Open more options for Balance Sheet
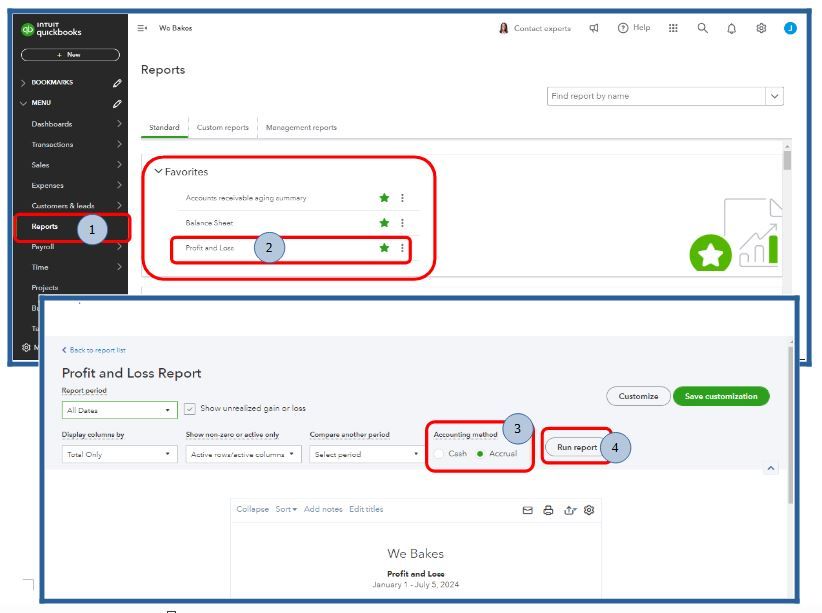The width and height of the screenshot is (822, 613). 402,223
